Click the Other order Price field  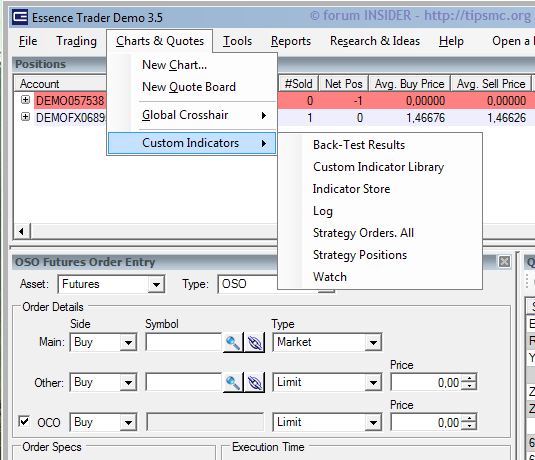426,383
